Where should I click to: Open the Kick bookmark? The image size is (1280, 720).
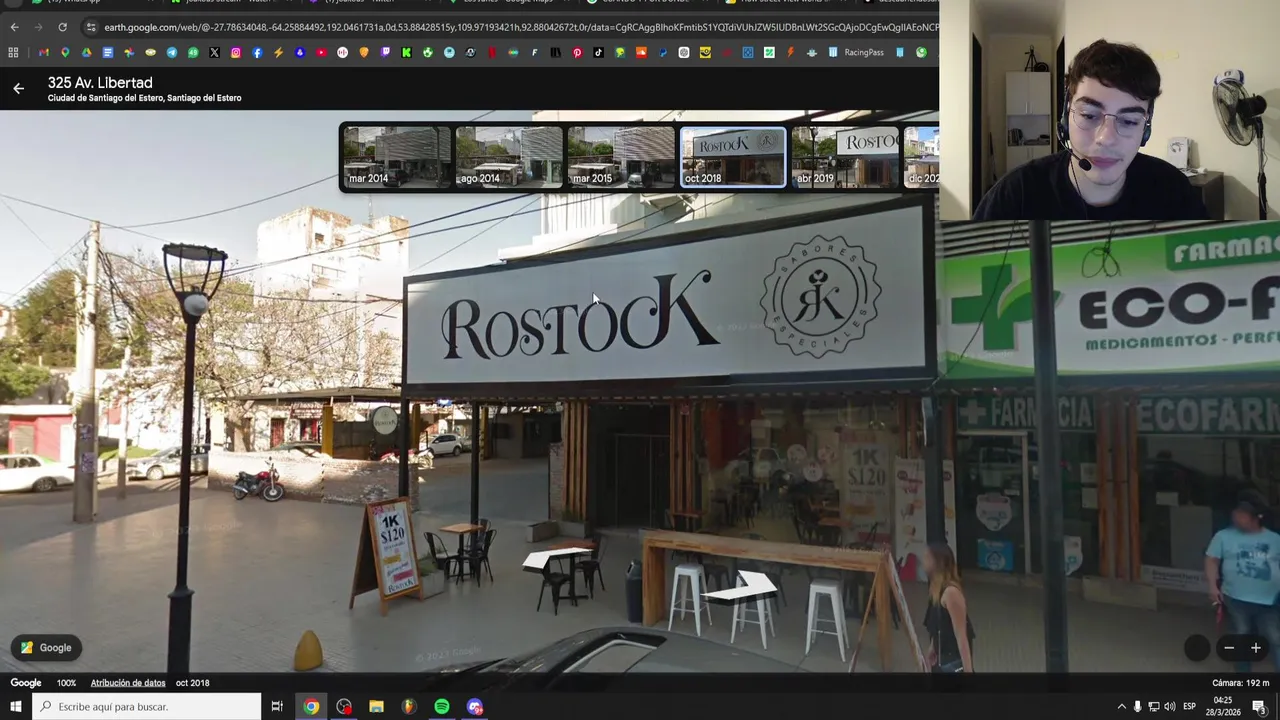coord(406,52)
